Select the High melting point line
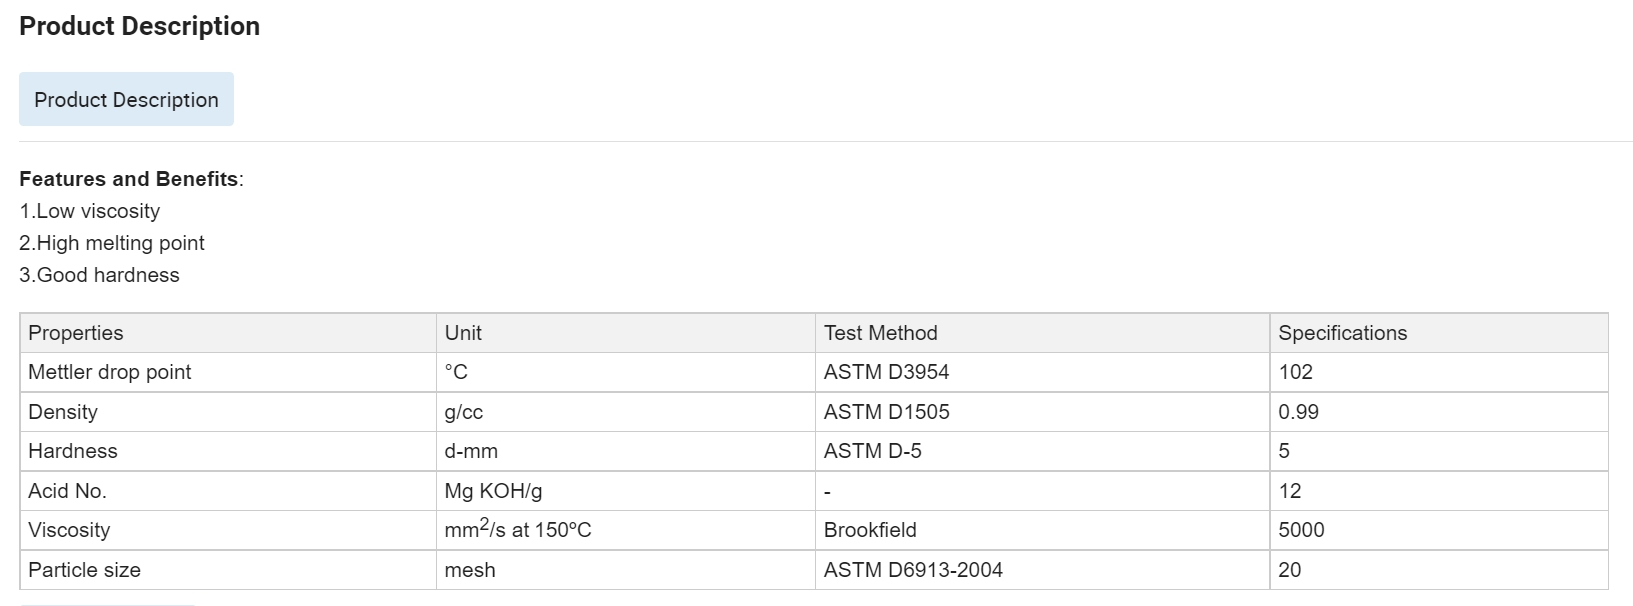Screen dimensions: 1633x606 [x=112, y=243]
